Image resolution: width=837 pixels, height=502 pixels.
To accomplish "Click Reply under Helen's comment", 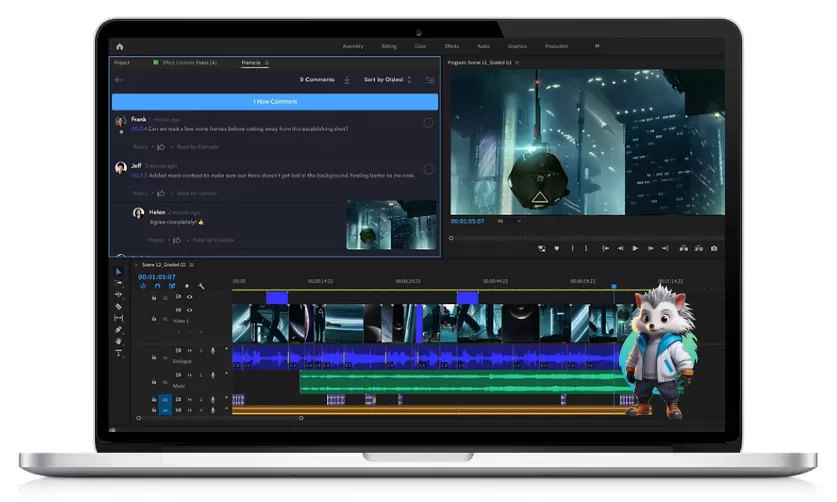I will [156, 240].
